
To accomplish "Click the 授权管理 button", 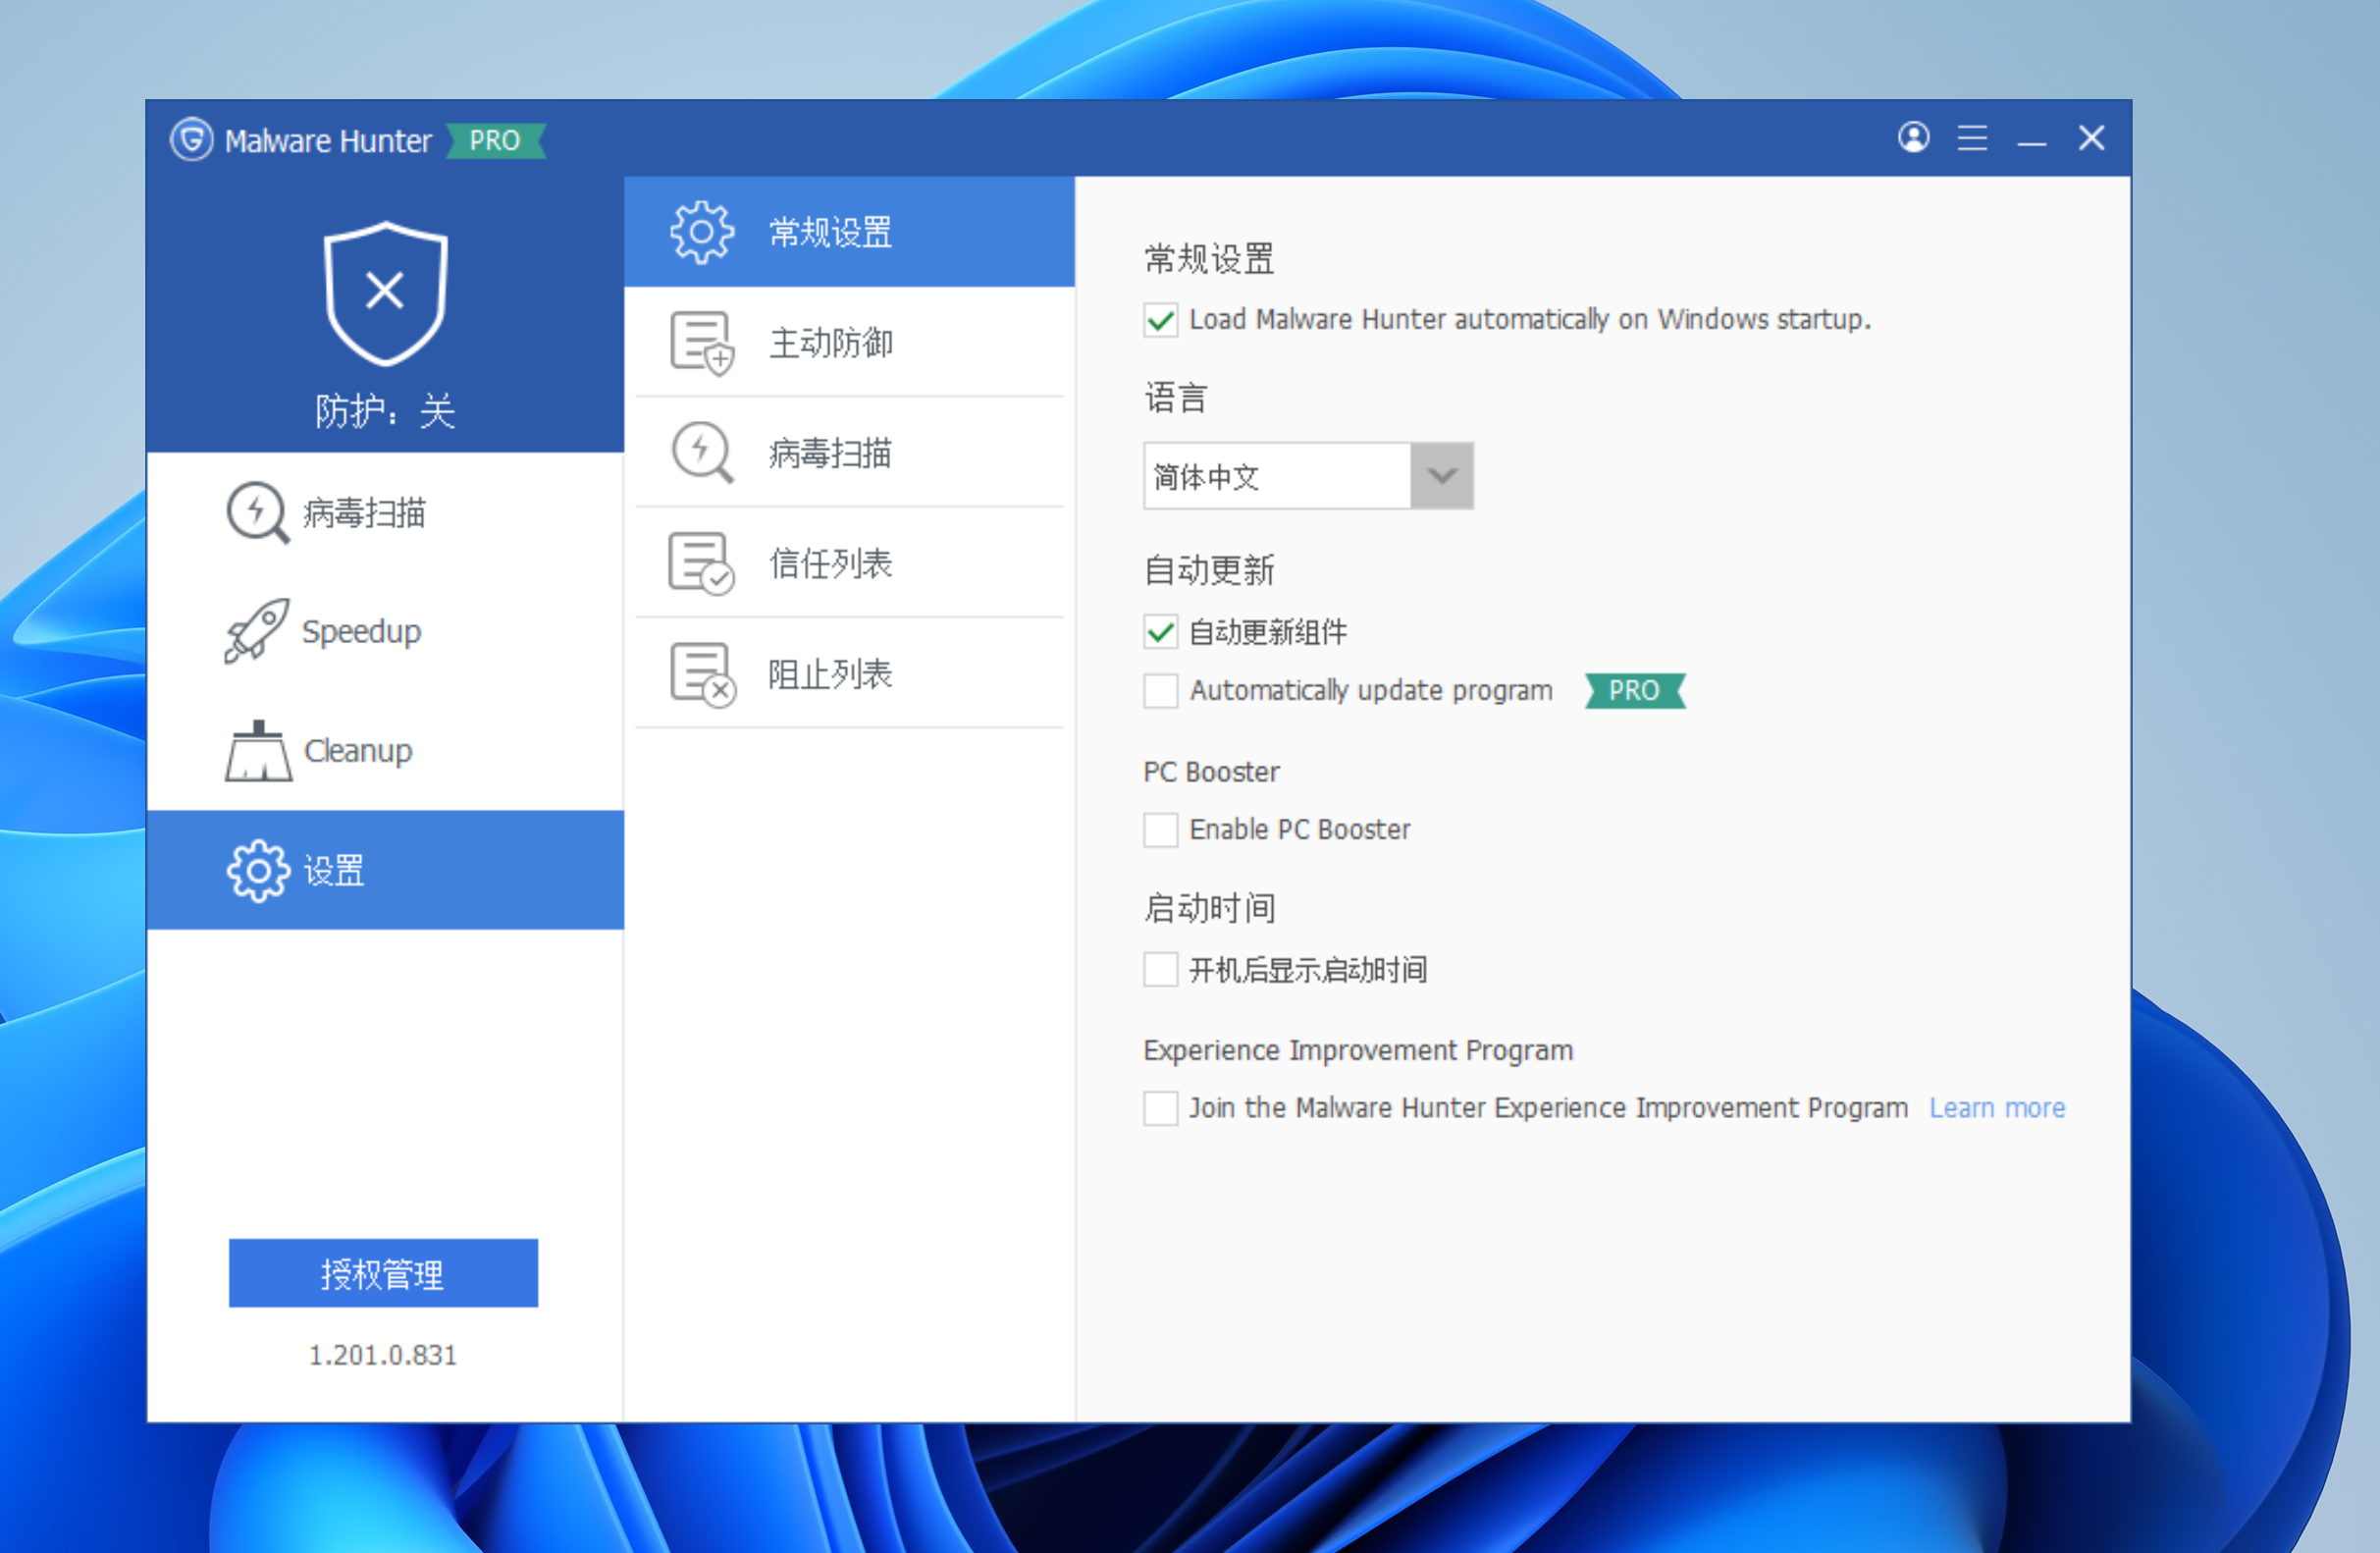I will point(383,1273).
